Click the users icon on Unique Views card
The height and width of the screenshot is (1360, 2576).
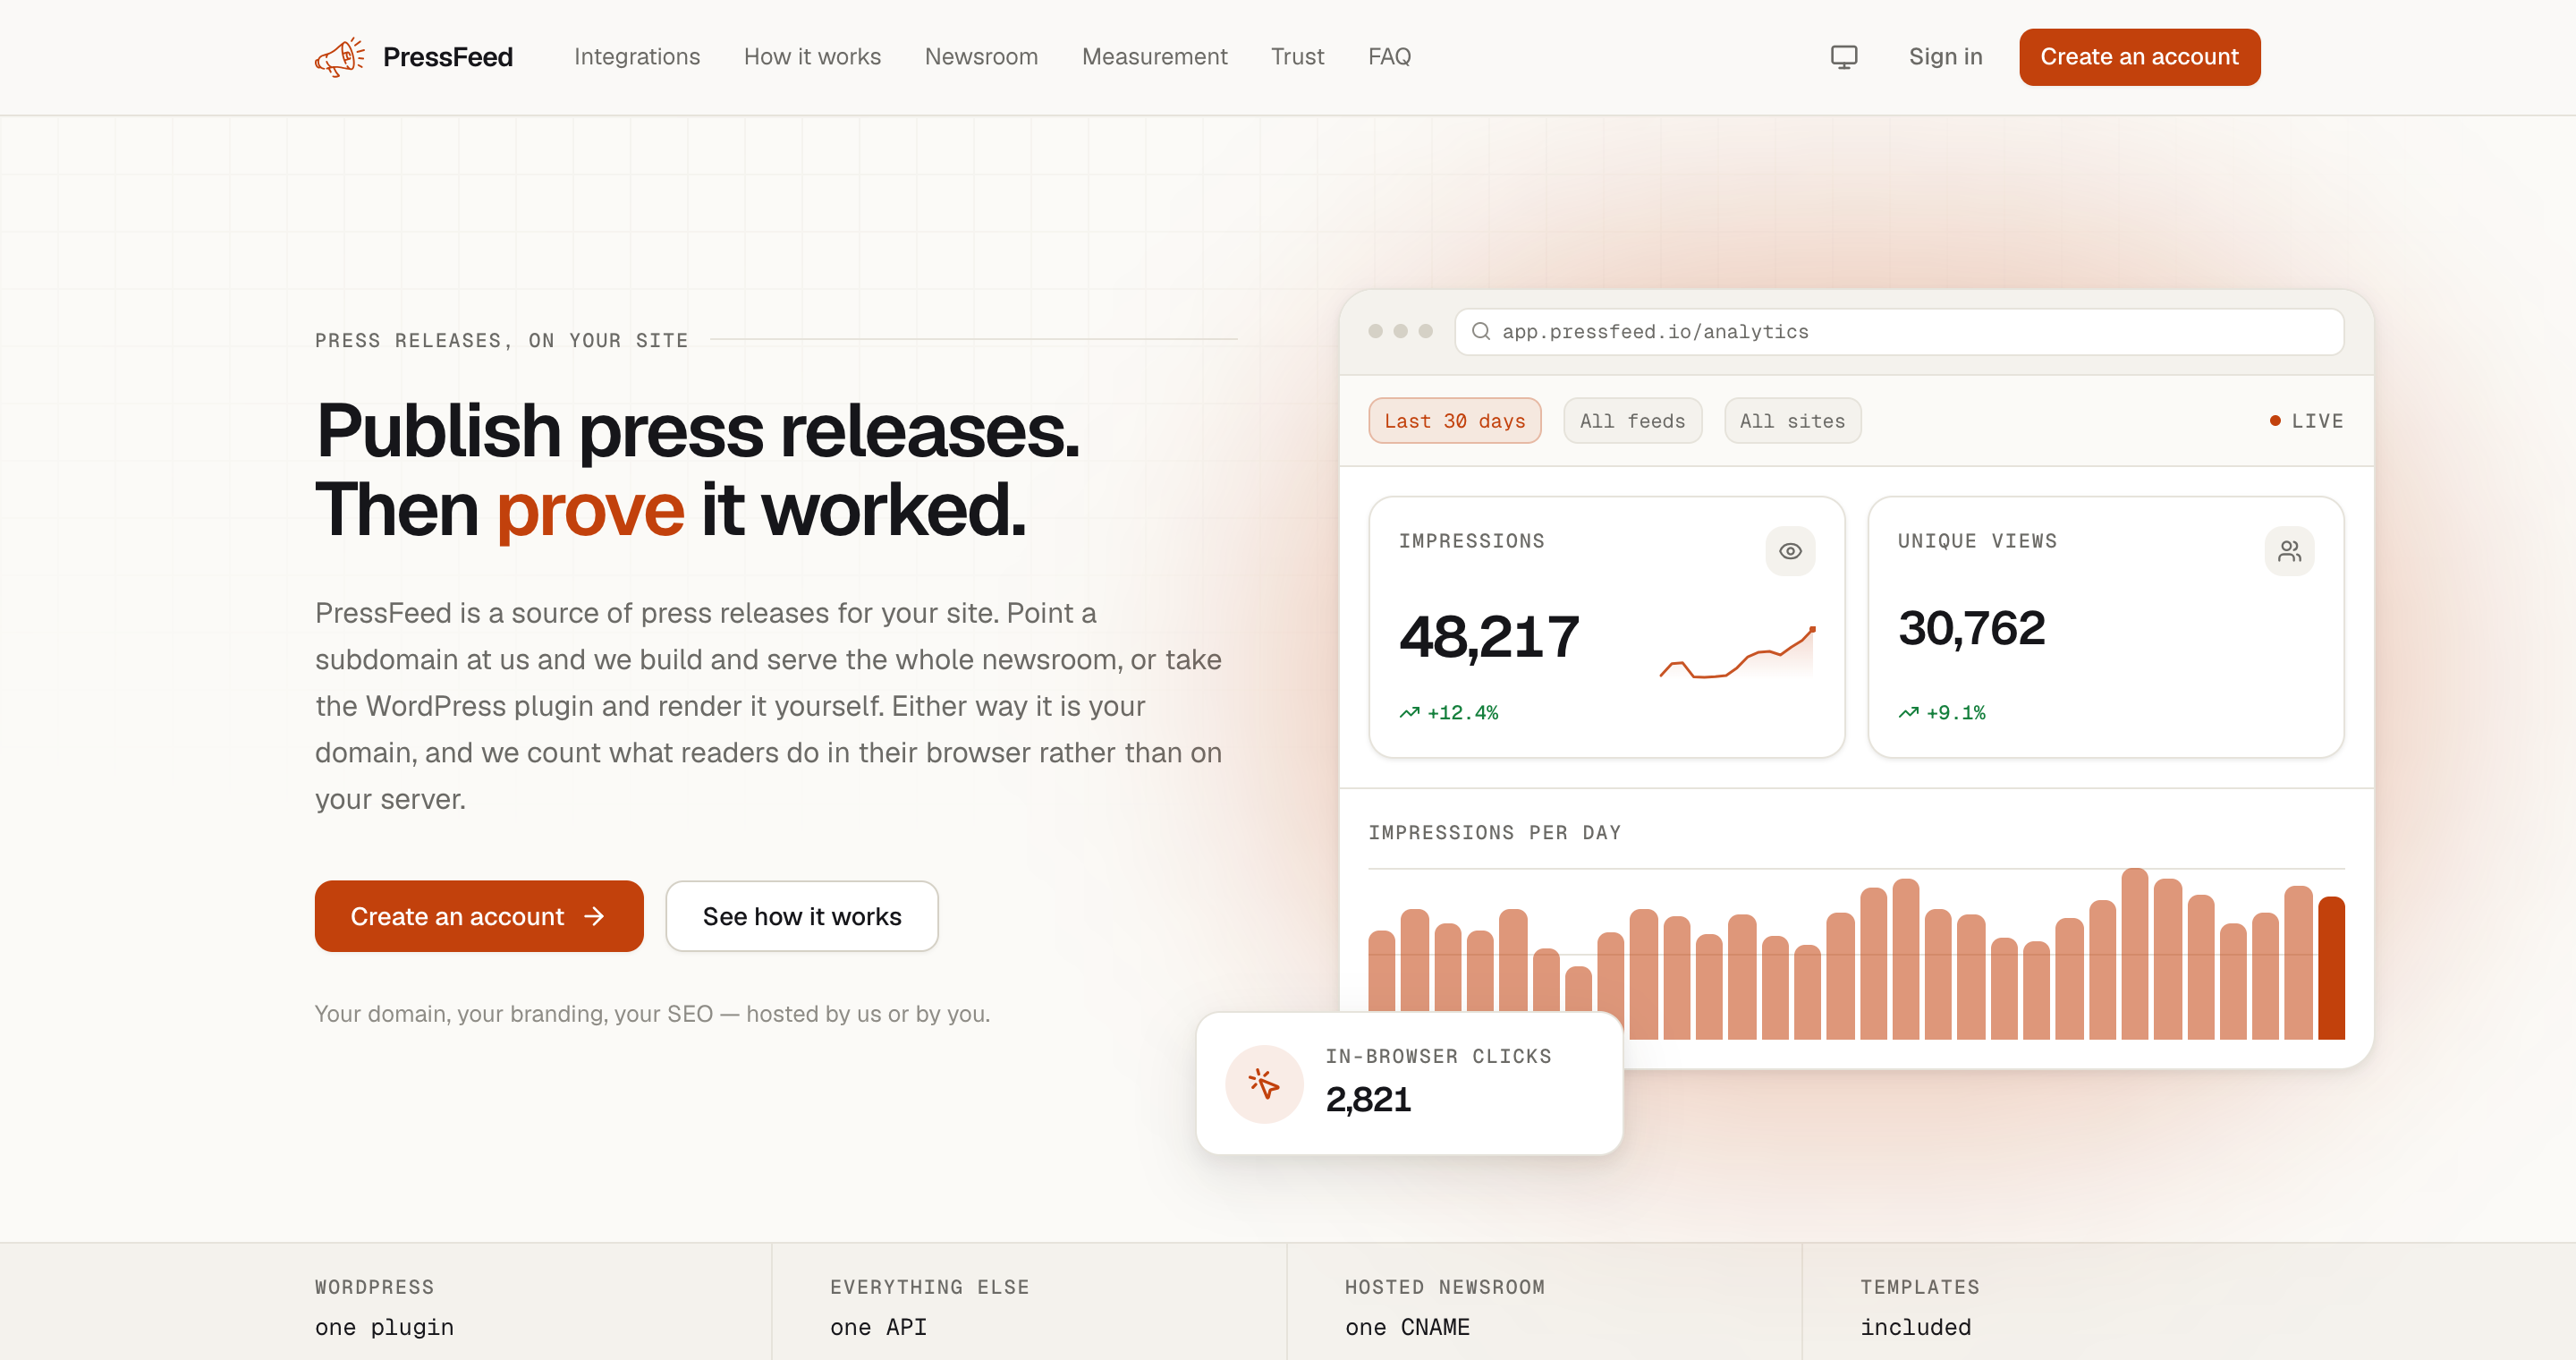pyautogui.click(x=2288, y=551)
